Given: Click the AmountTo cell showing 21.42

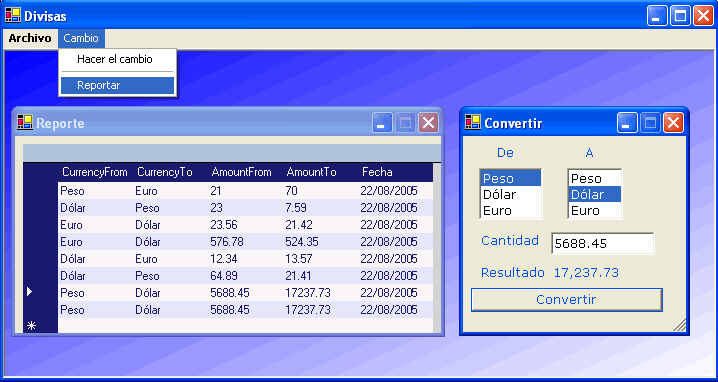Looking at the screenshot, I should tap(321, 224).
